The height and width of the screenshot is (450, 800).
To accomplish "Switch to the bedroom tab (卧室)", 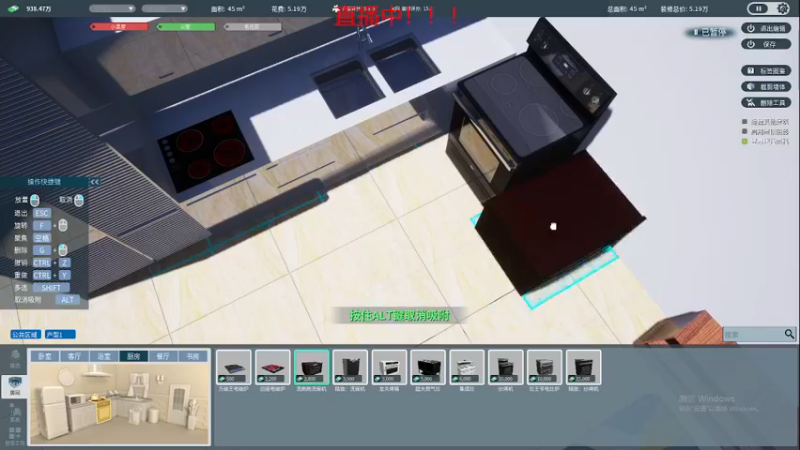I will pyautogui.click(x=45, y=356).
